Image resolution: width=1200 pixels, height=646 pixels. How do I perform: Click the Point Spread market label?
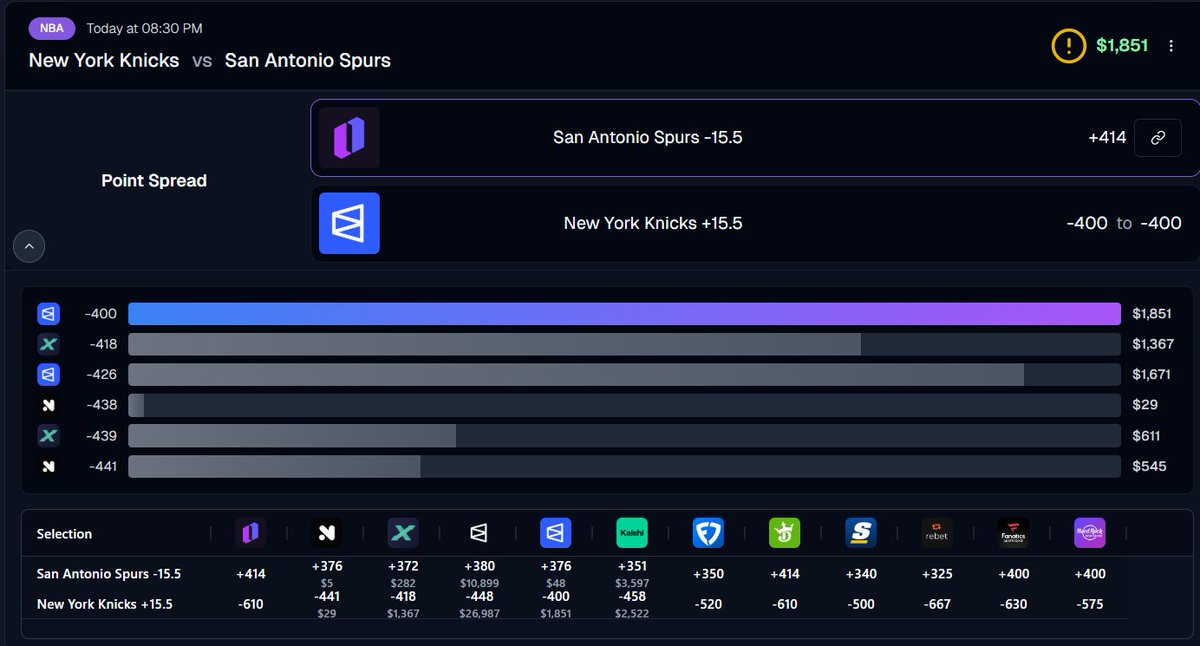click(154, 181)
